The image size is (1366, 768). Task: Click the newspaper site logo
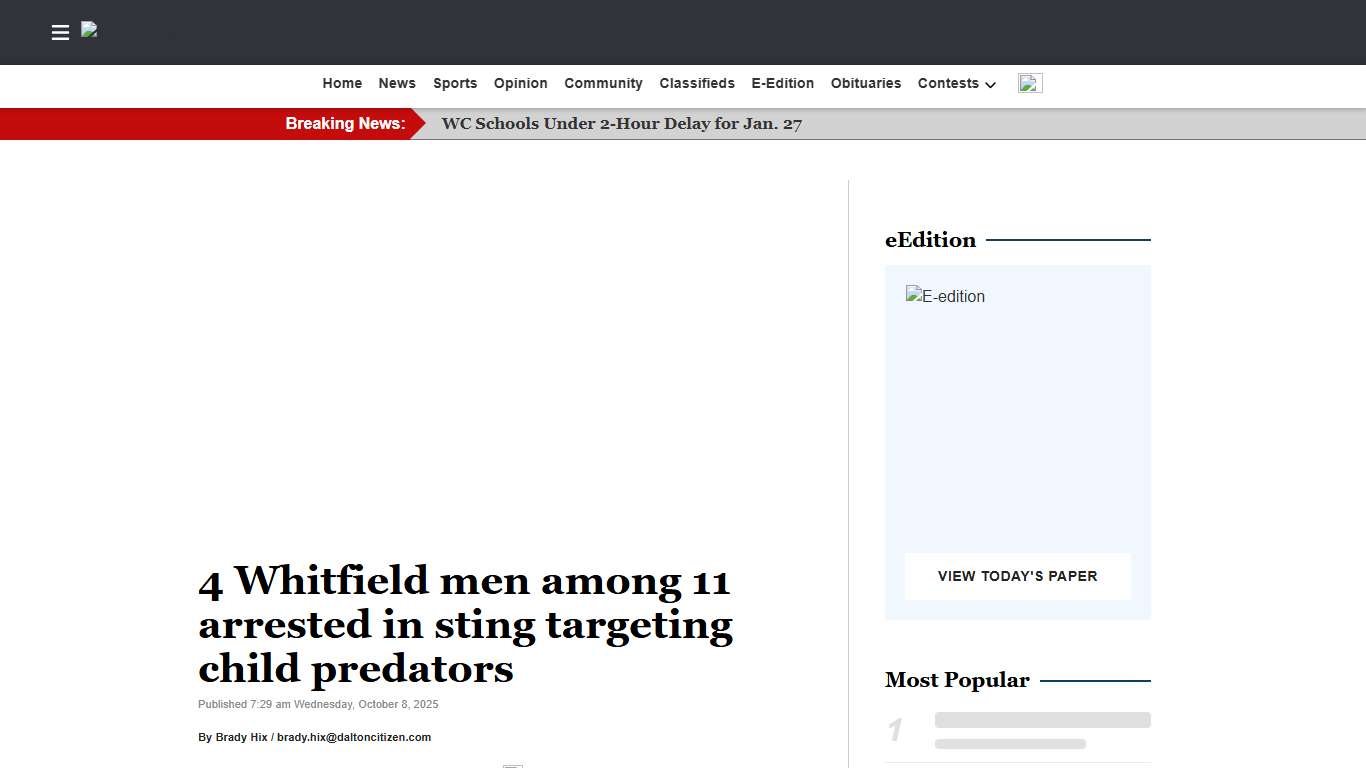point(89,30)
